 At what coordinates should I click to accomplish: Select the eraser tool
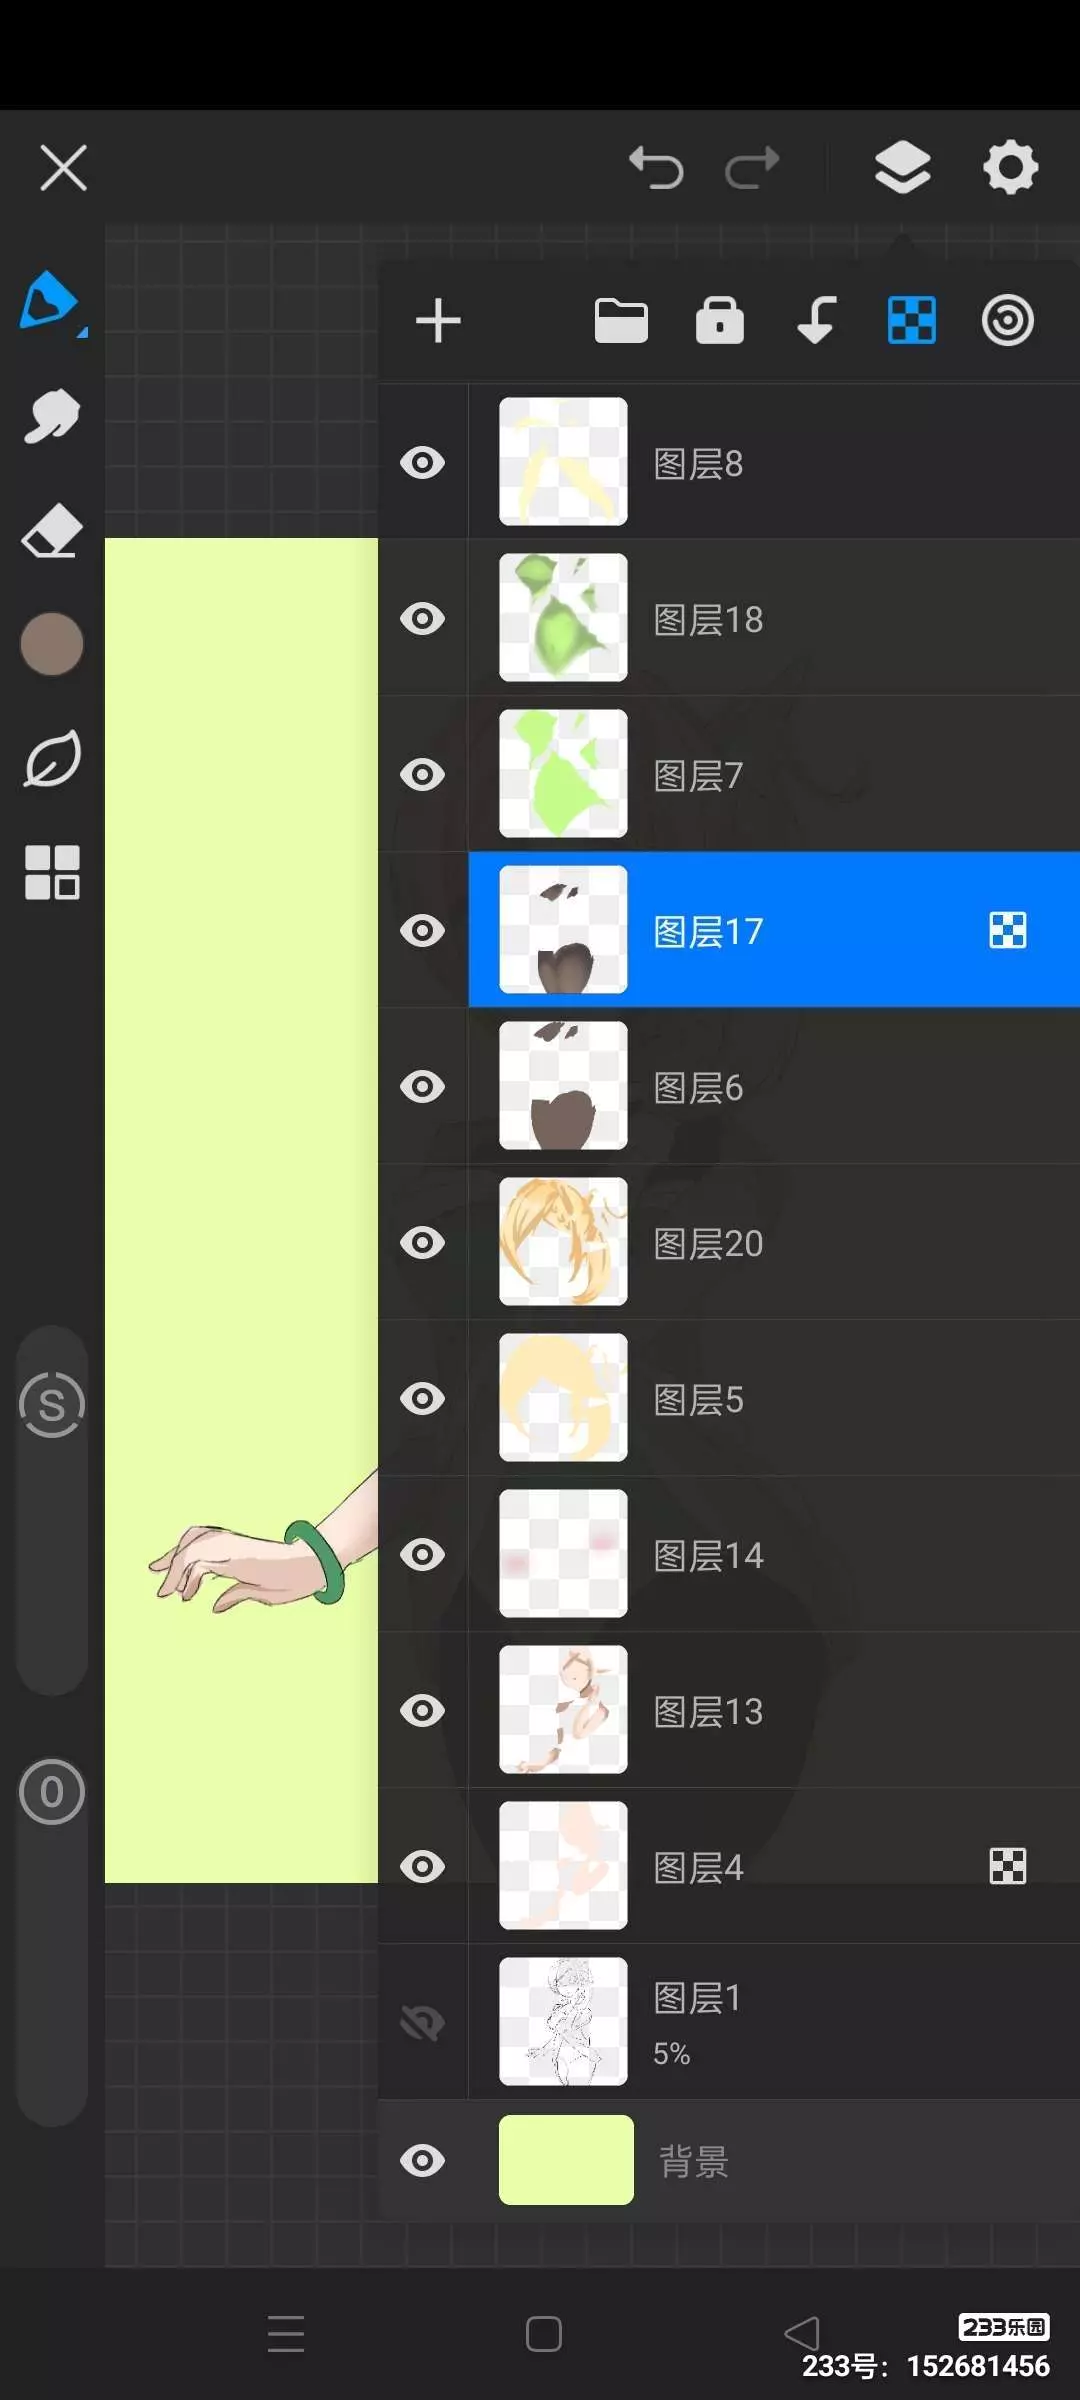51,530
